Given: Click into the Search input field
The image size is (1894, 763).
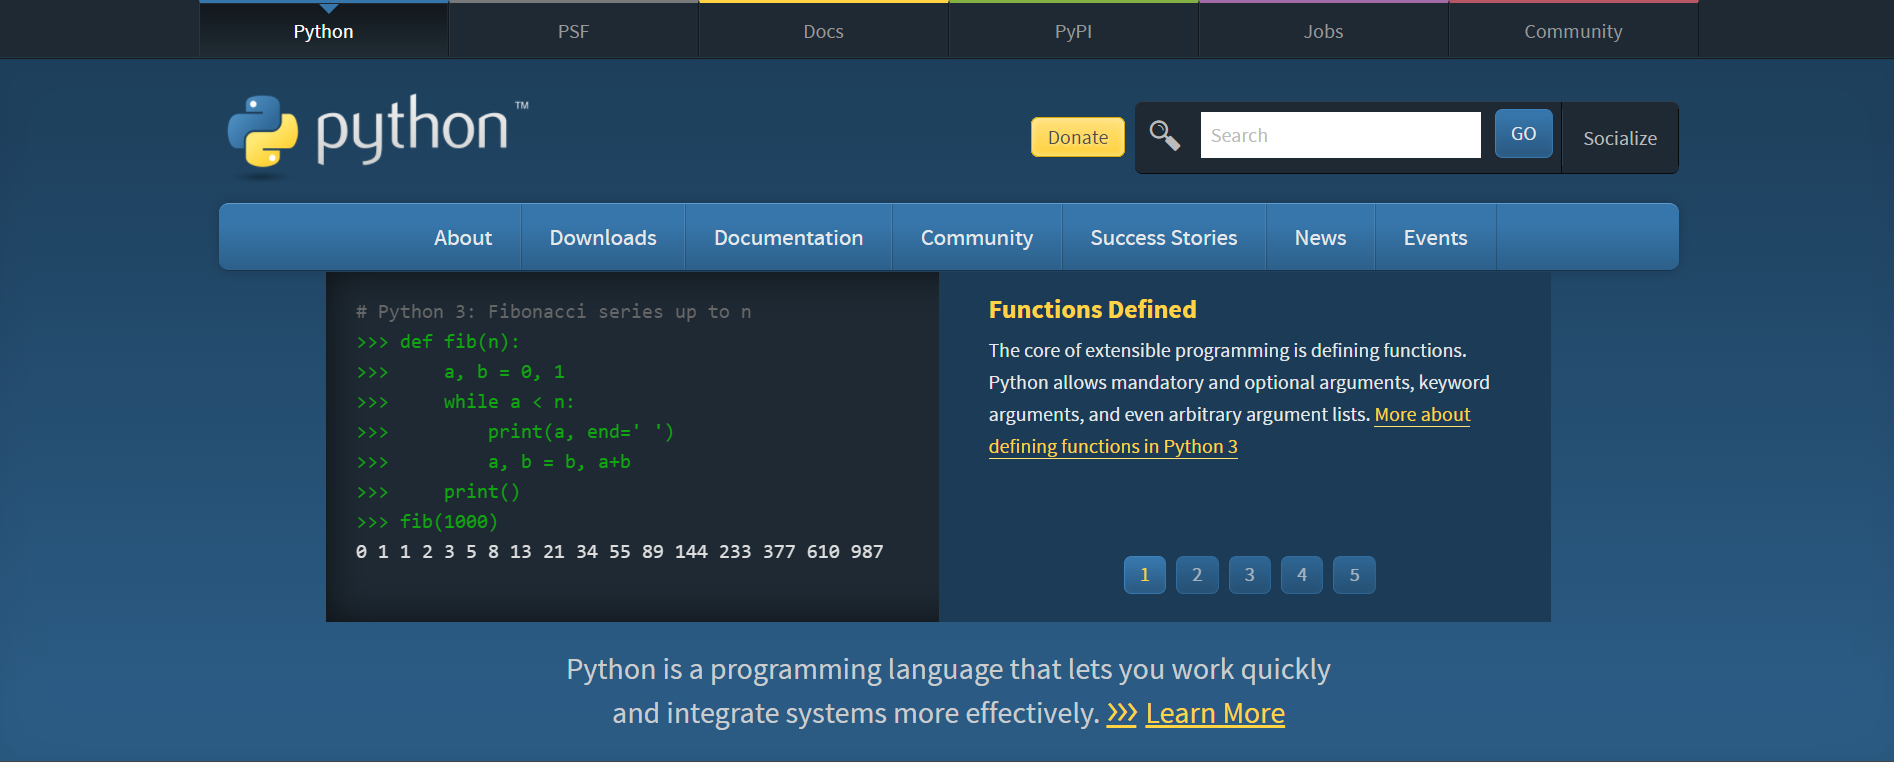Looking at the screenshot, I should pyautogui.click(x=1340, y=135).
